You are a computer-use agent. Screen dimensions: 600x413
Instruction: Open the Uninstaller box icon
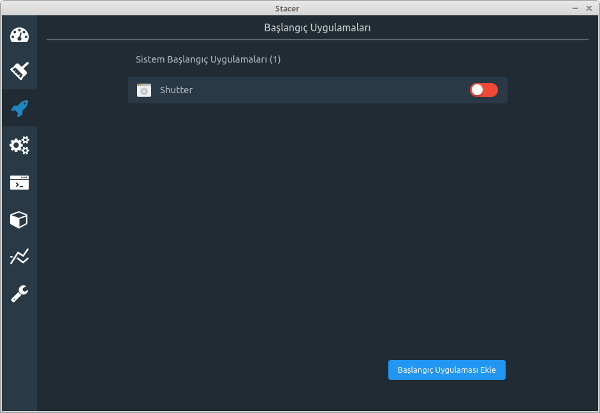[x=19, y=220]
